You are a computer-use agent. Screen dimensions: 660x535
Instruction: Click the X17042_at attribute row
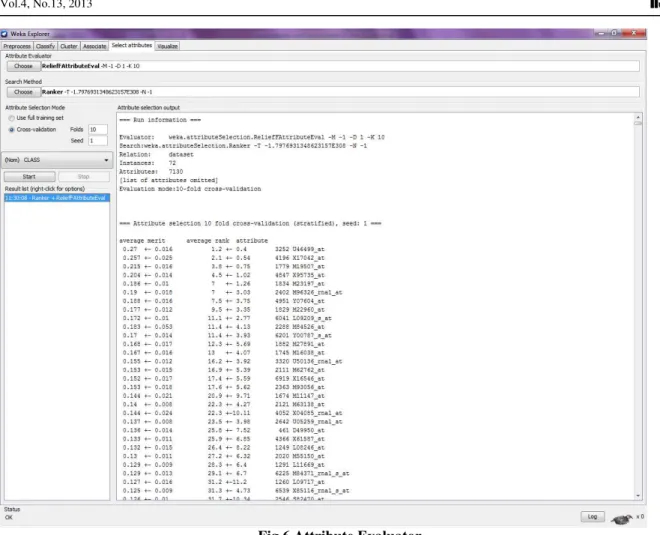click(x=224, y=258)
